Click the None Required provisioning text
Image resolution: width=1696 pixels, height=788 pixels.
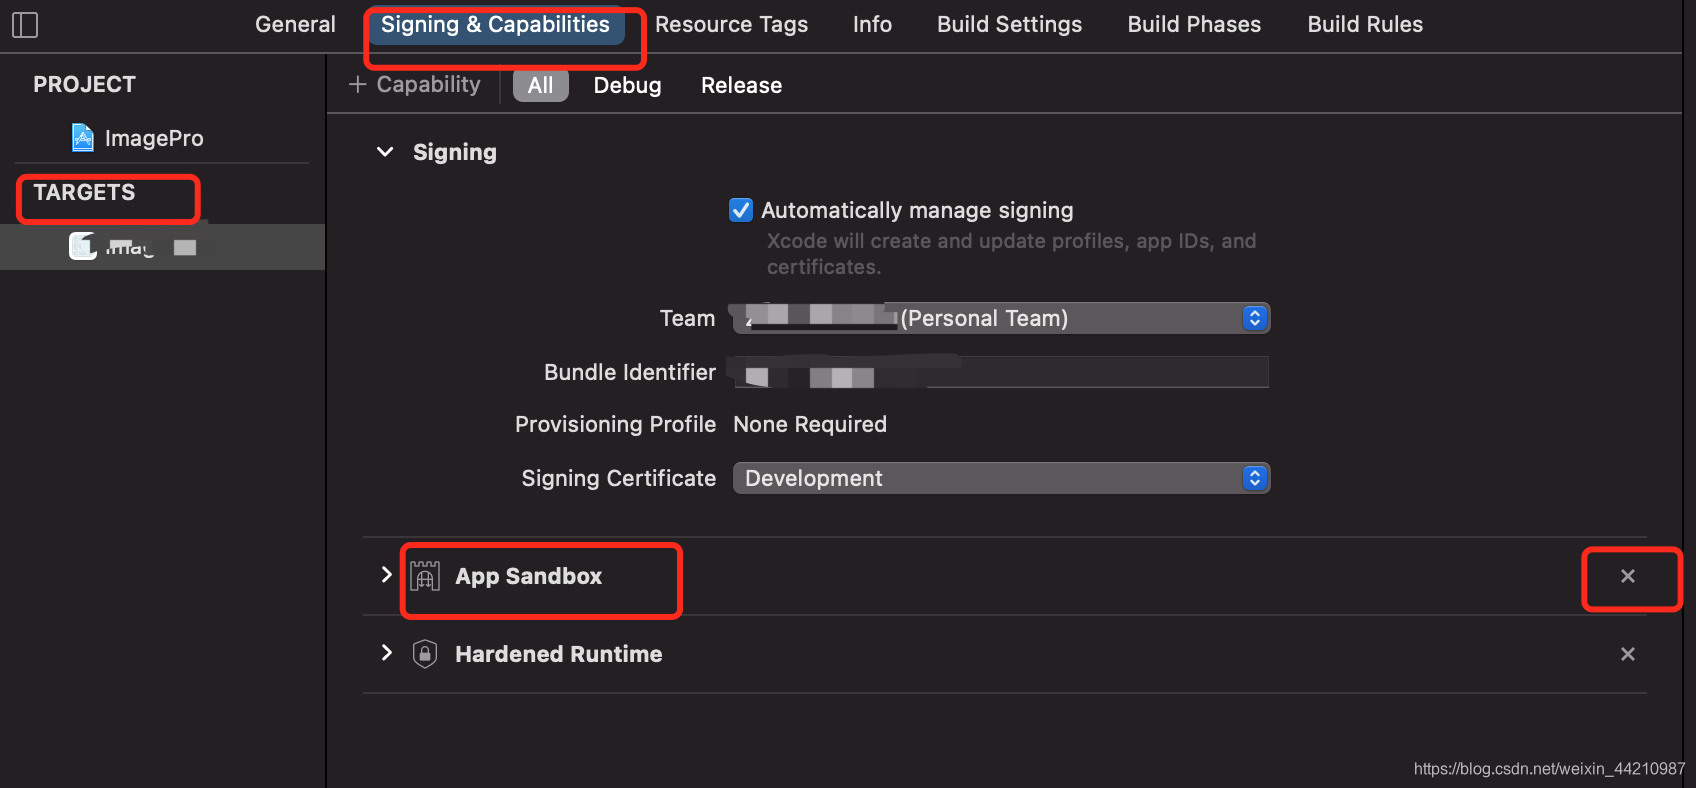(x=810, y=425)
